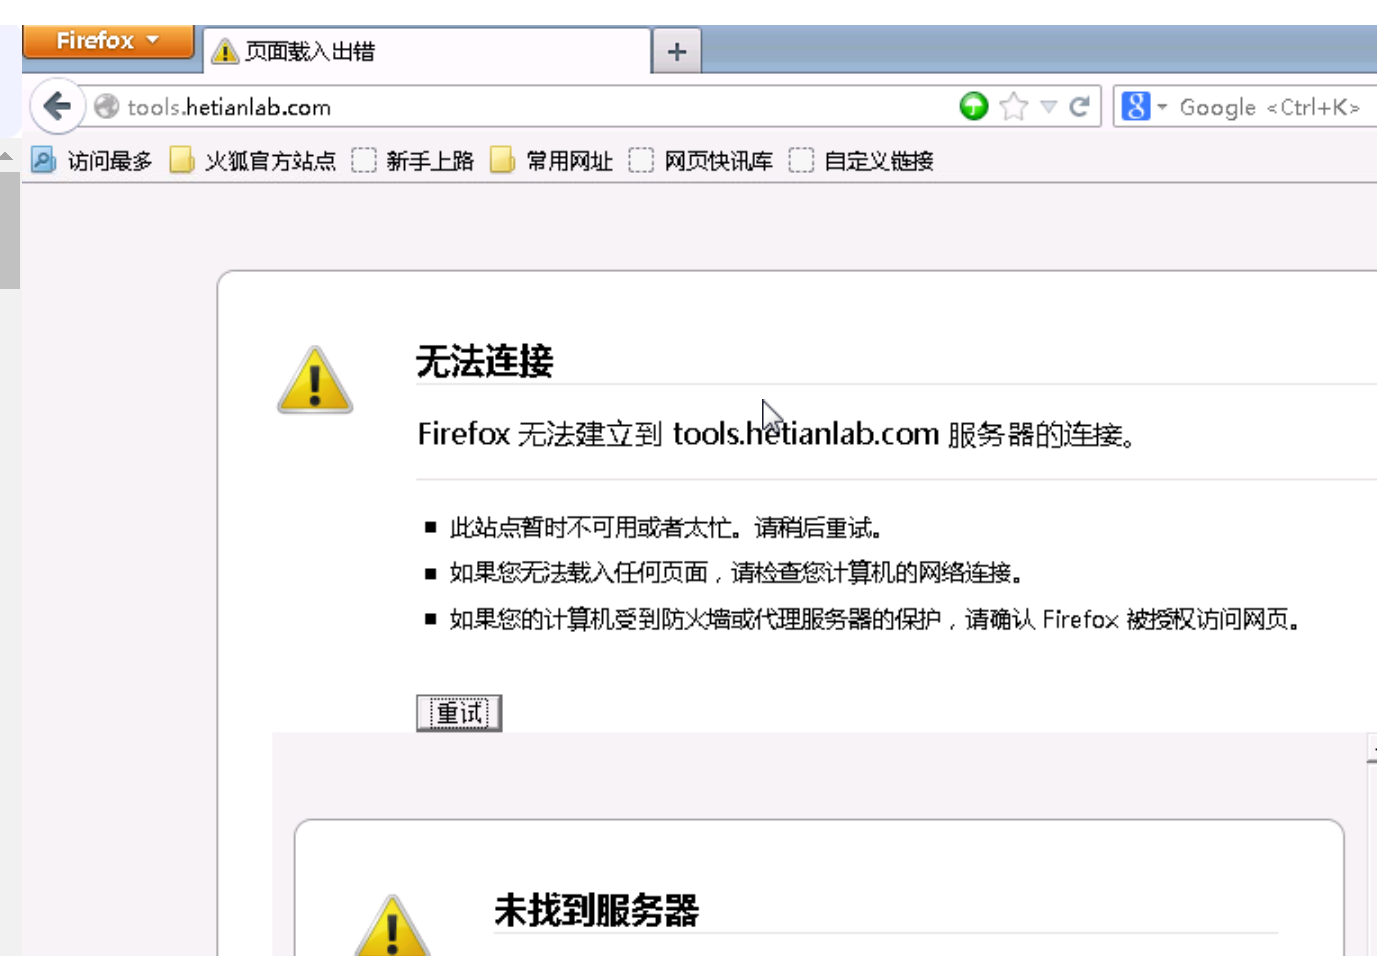Screen dimensions: 1377x956
Task: Open the 新手上路 bookmark
Action: (x=413, y=161)
